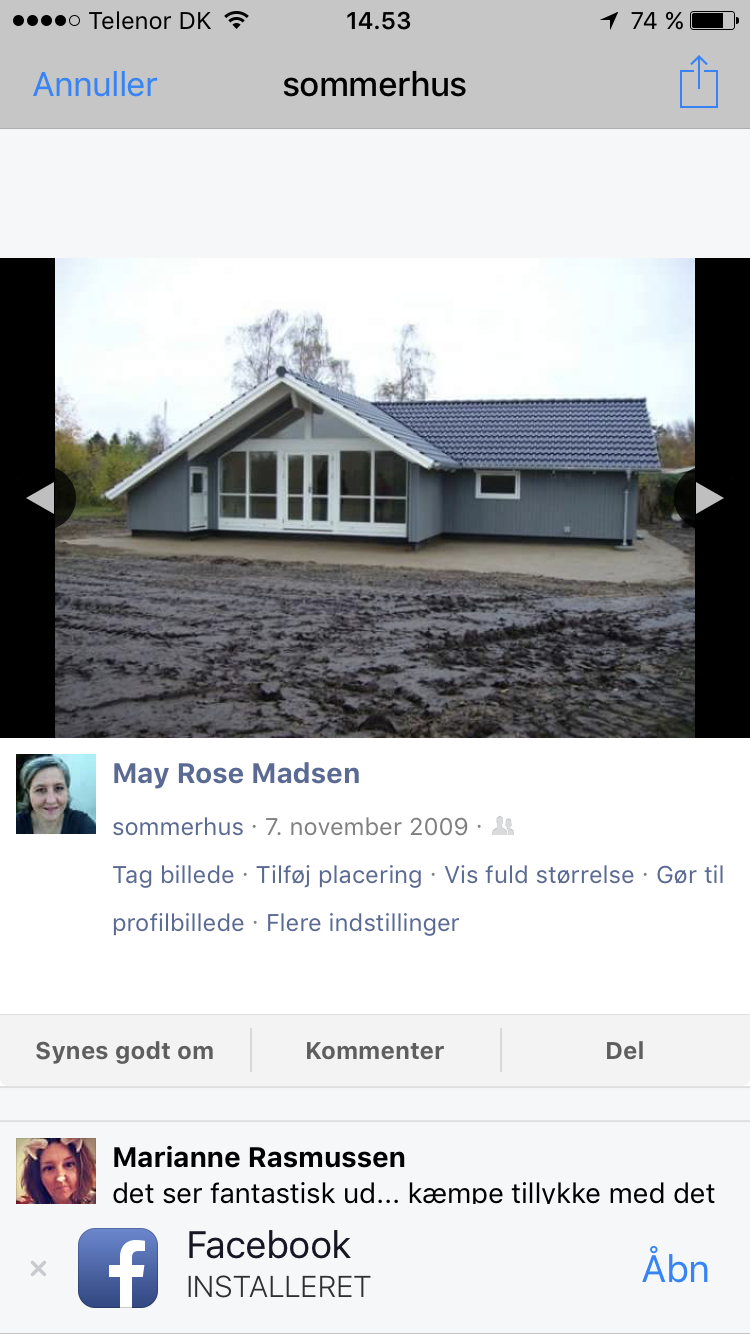Expand Flere indstillinger options
This screenshot has width=750, height=1334.
pyautogui.click(x=362, y=923)
